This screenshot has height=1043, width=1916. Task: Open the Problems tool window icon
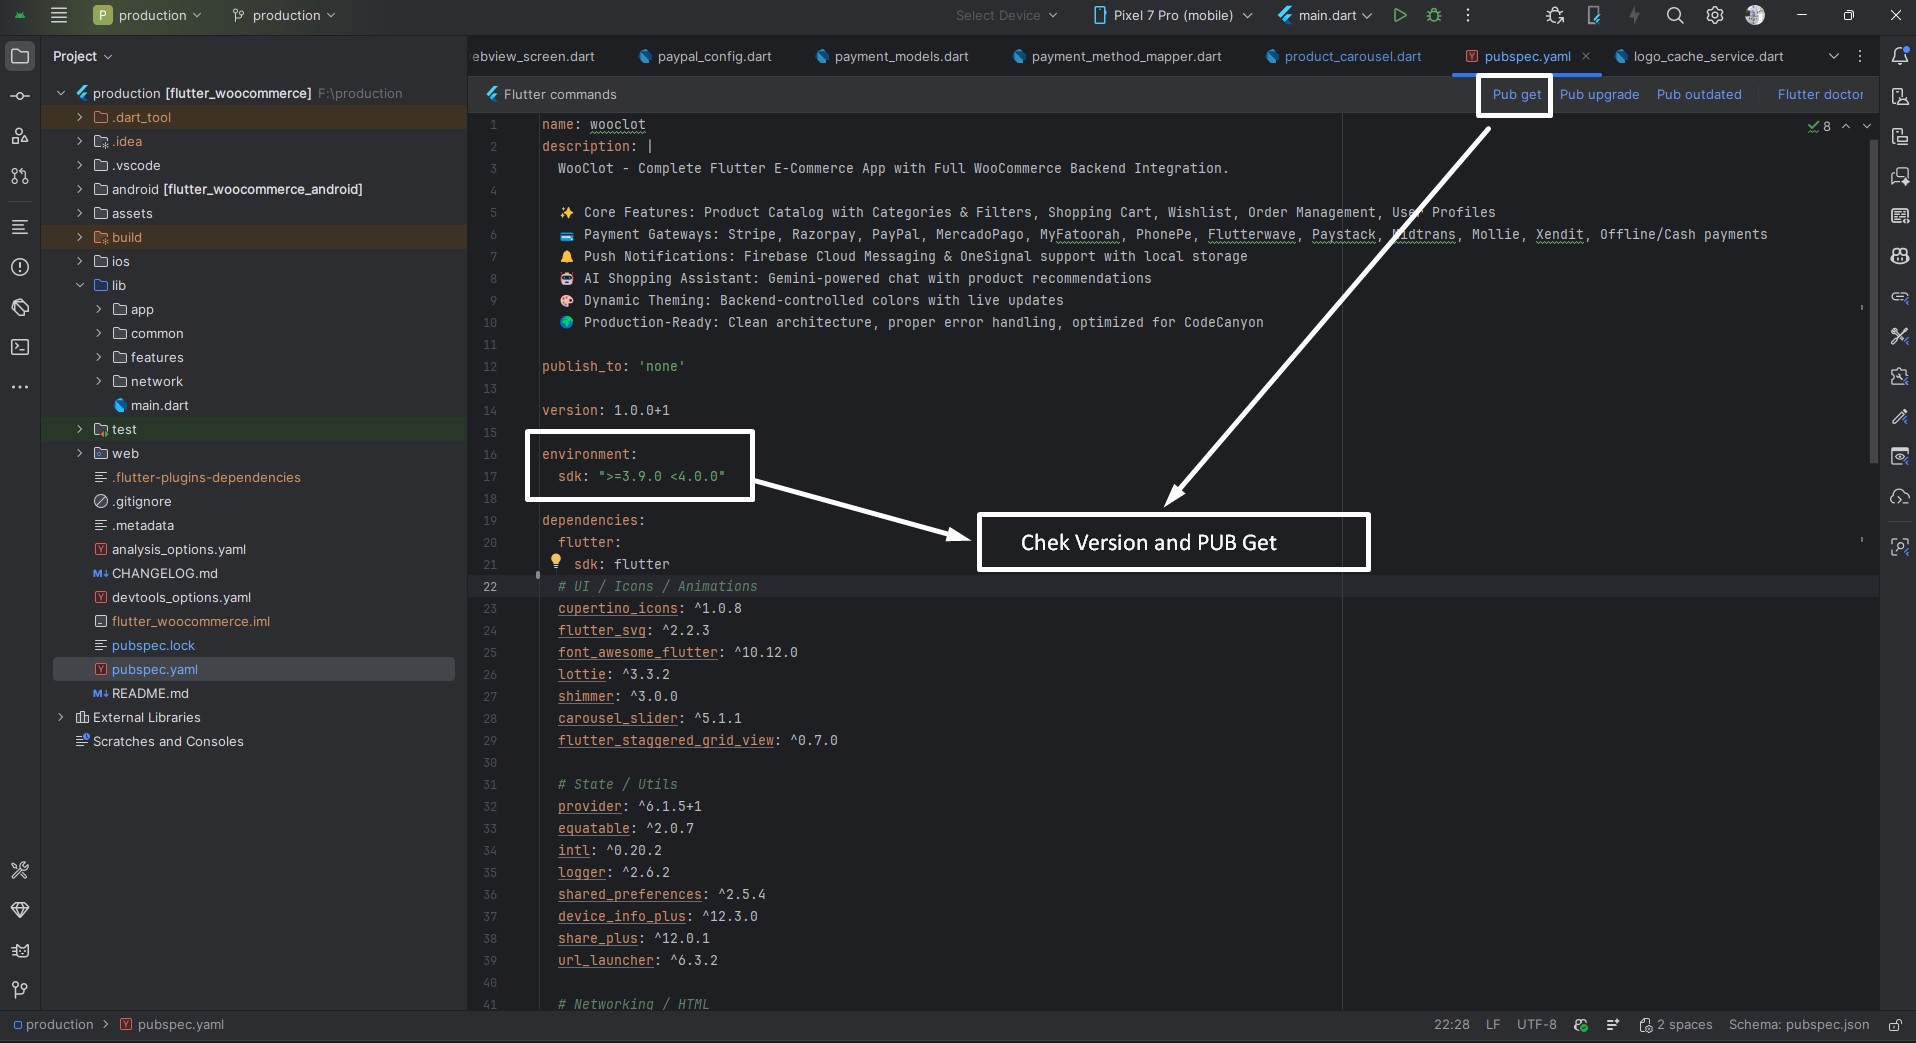20,268
